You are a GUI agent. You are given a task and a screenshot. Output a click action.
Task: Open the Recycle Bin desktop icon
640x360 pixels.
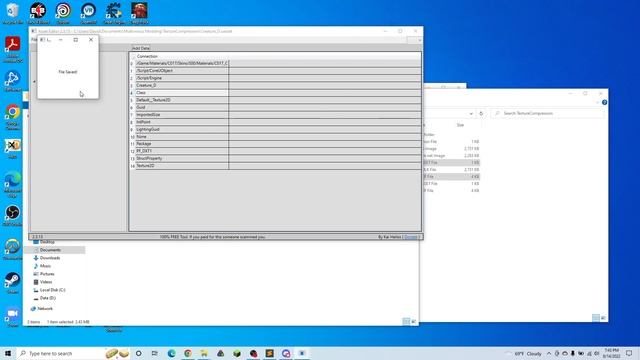click(13, 13)
